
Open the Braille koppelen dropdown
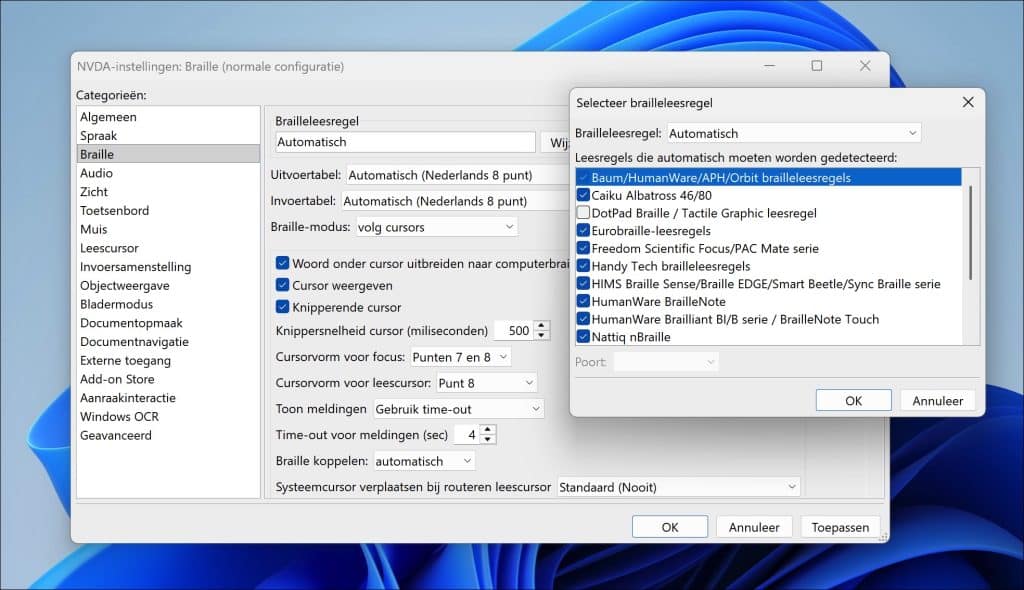(x=424, y=461)
